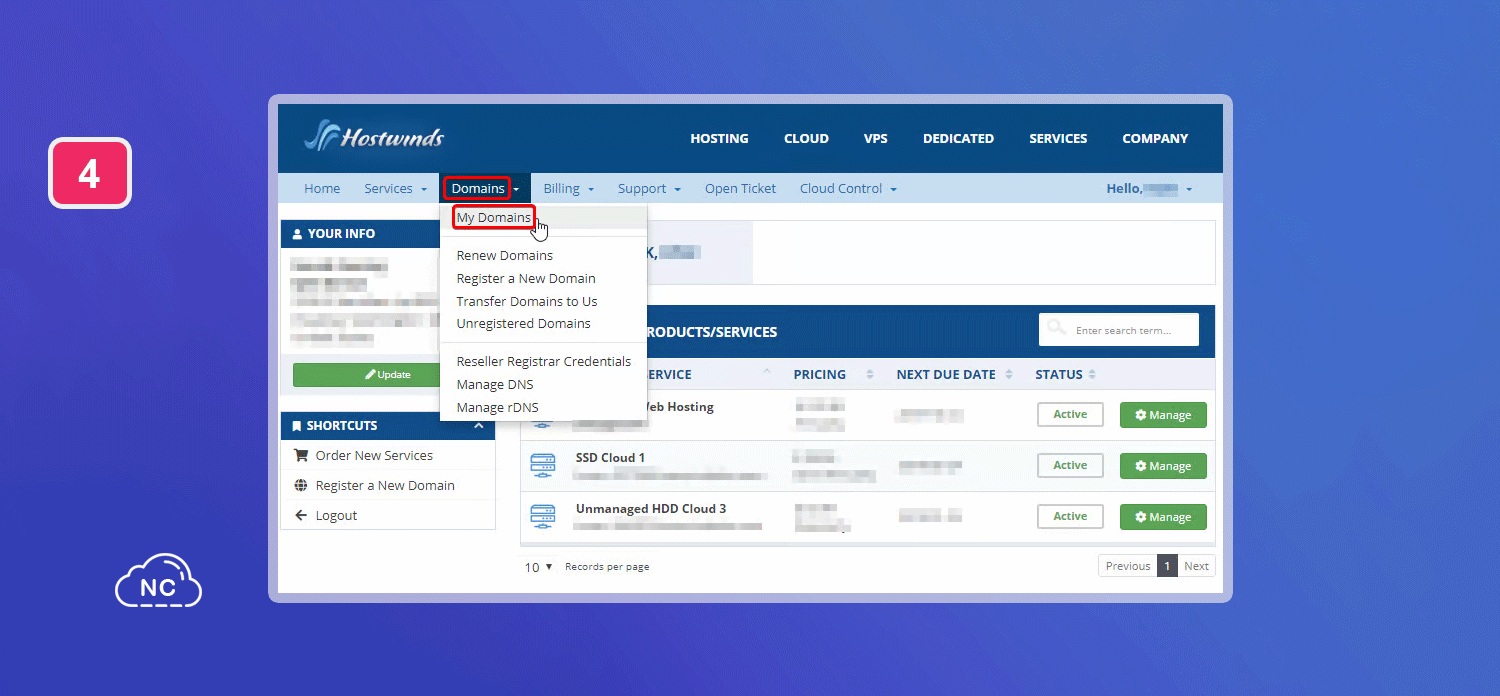Select Transfer Domains to Us
Viewport: 1500px width, 696px height.
(527, 301)
